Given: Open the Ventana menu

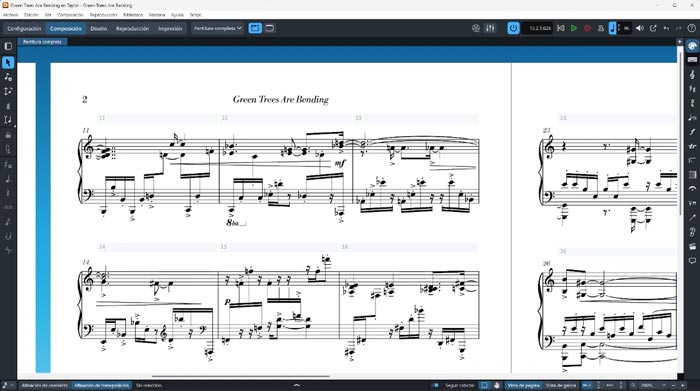Looking at the screenshot, I should coord(157,15).
